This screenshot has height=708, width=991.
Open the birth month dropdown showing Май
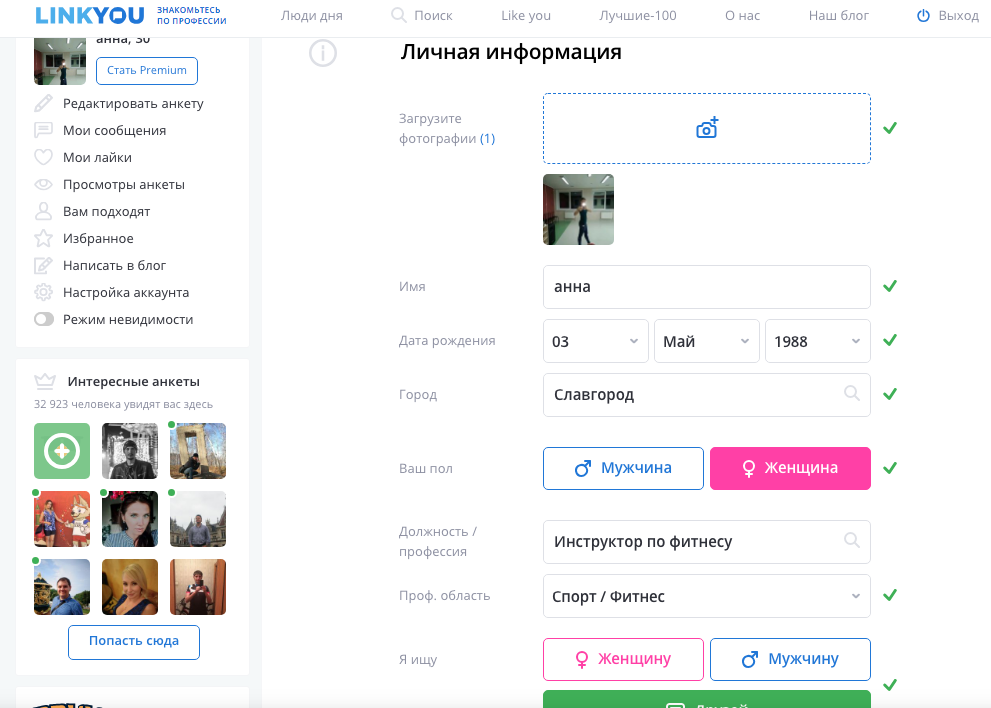click(707, 341)
